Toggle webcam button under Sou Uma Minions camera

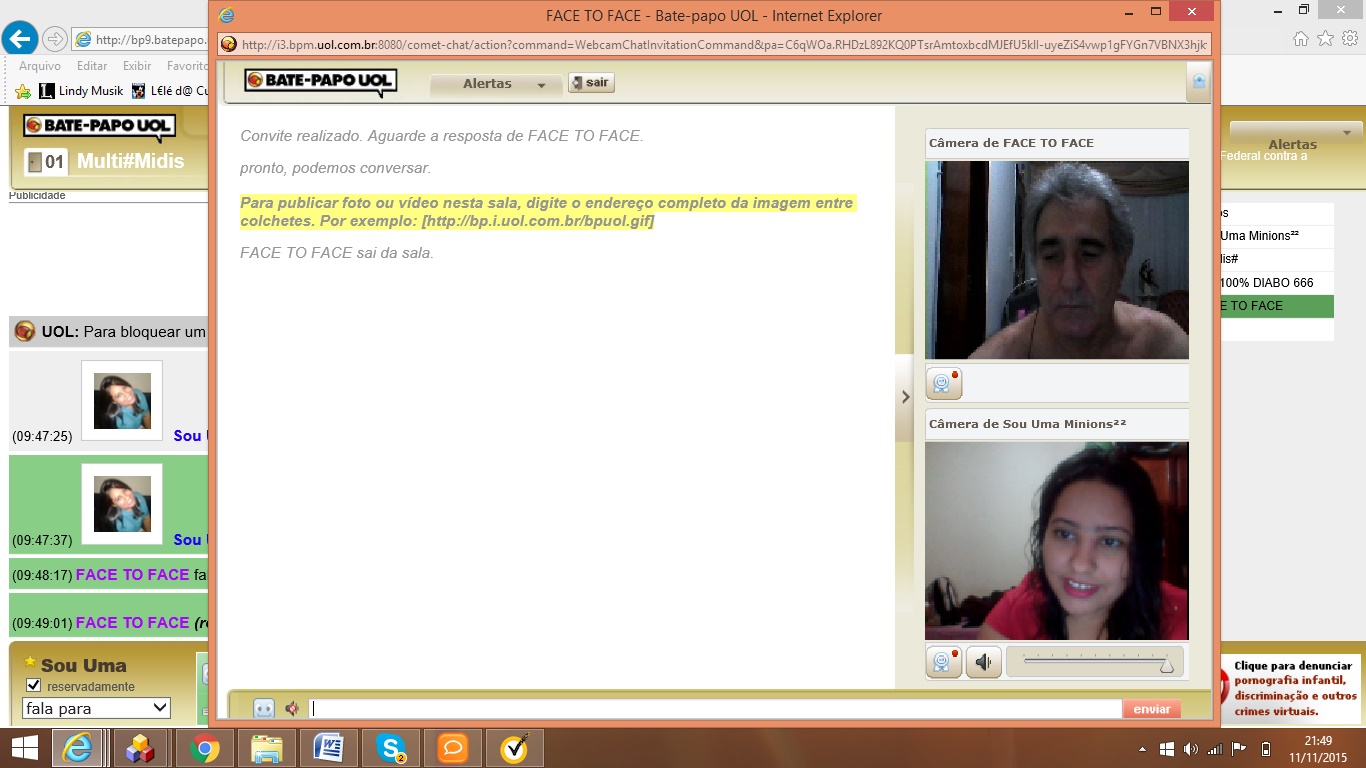tap(943, 662)
